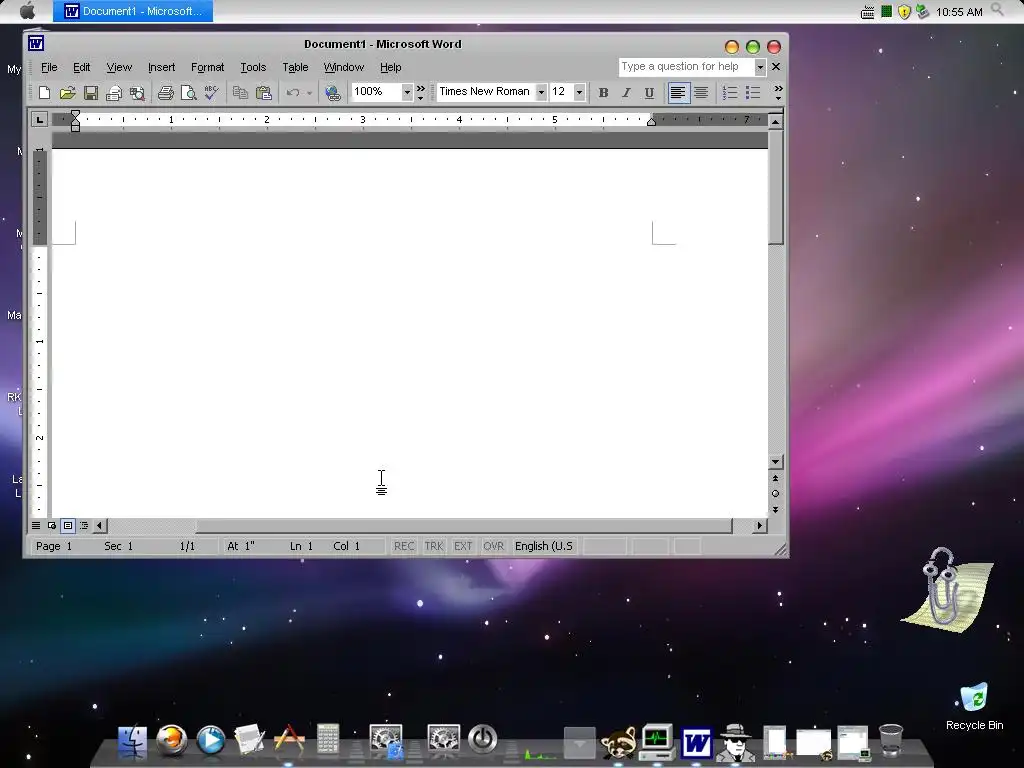Open the Format menu
The height and width of the screenshot is (768, 1024).
pos(207,67)
